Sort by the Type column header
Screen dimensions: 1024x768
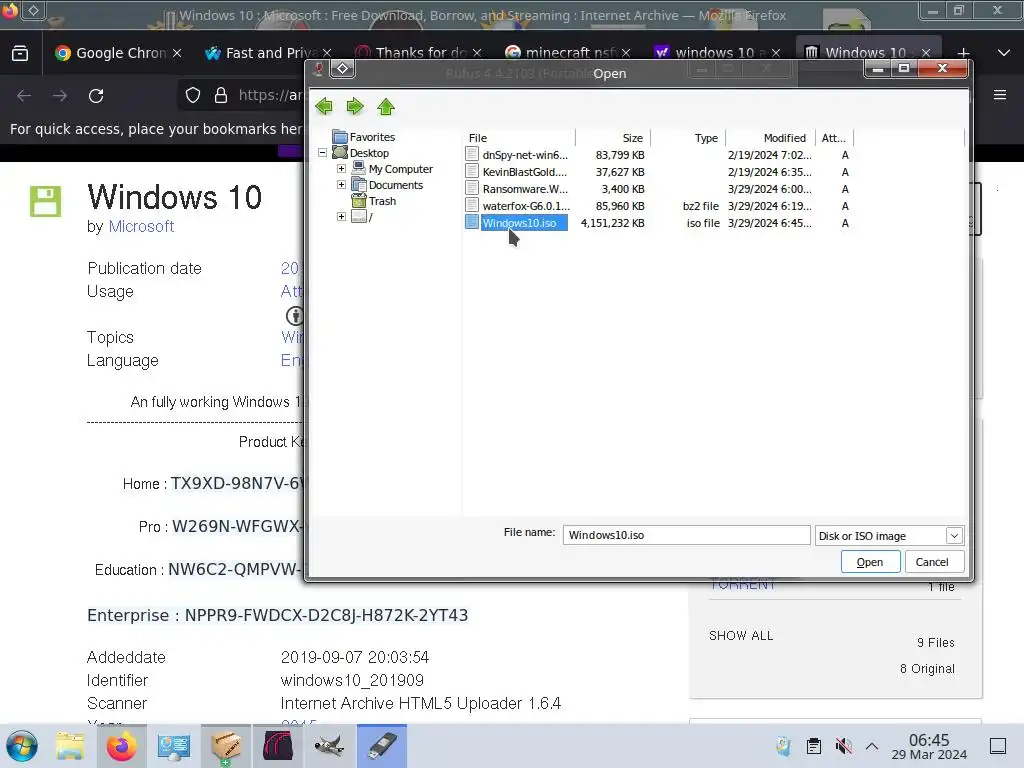[688, 138]
